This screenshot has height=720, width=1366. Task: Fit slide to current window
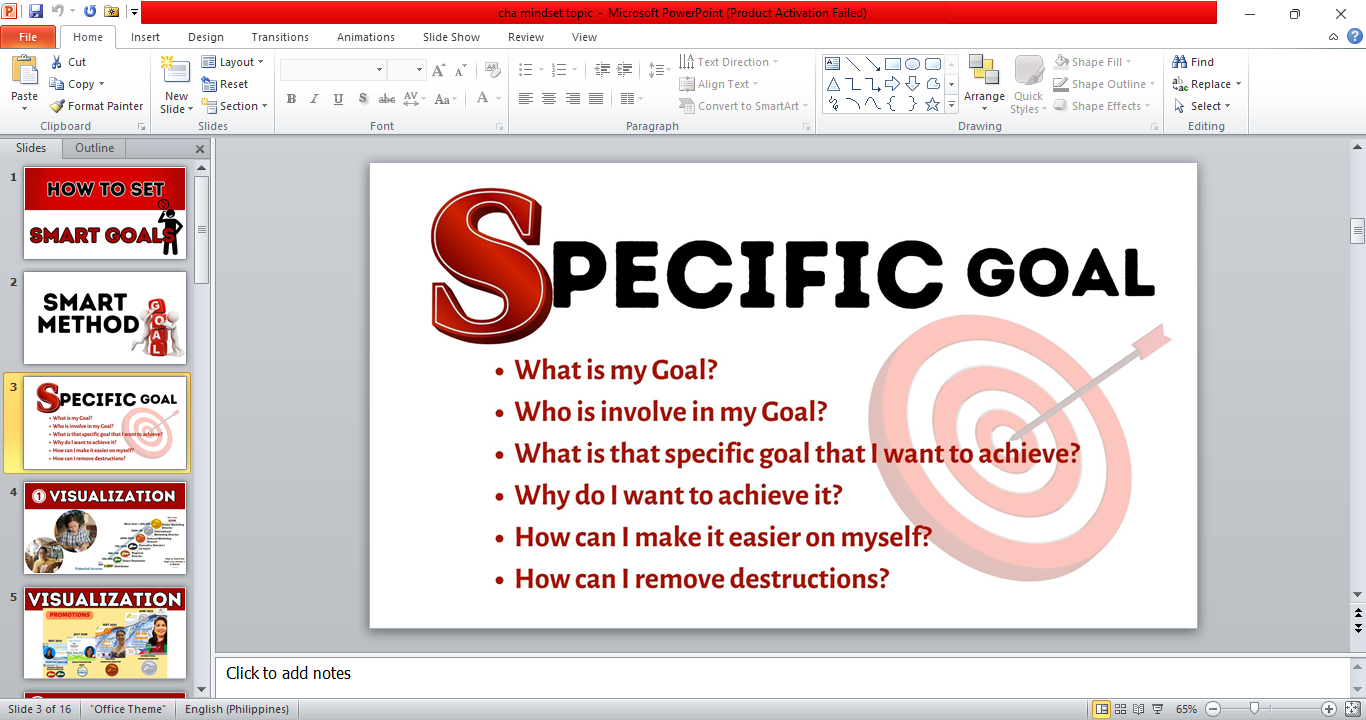[x=1352, y=709]
